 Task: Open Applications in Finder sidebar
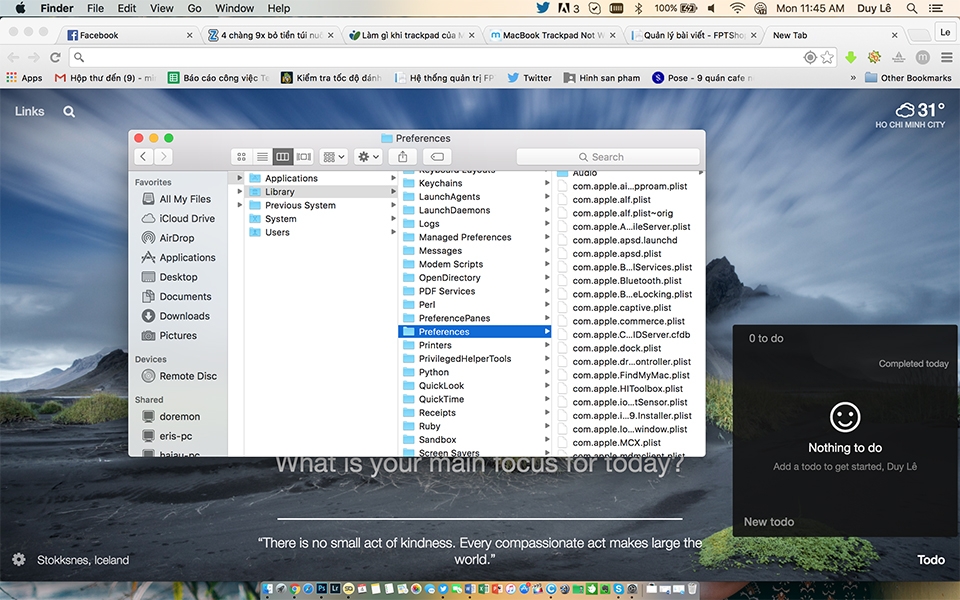click(x=178, y=258)
